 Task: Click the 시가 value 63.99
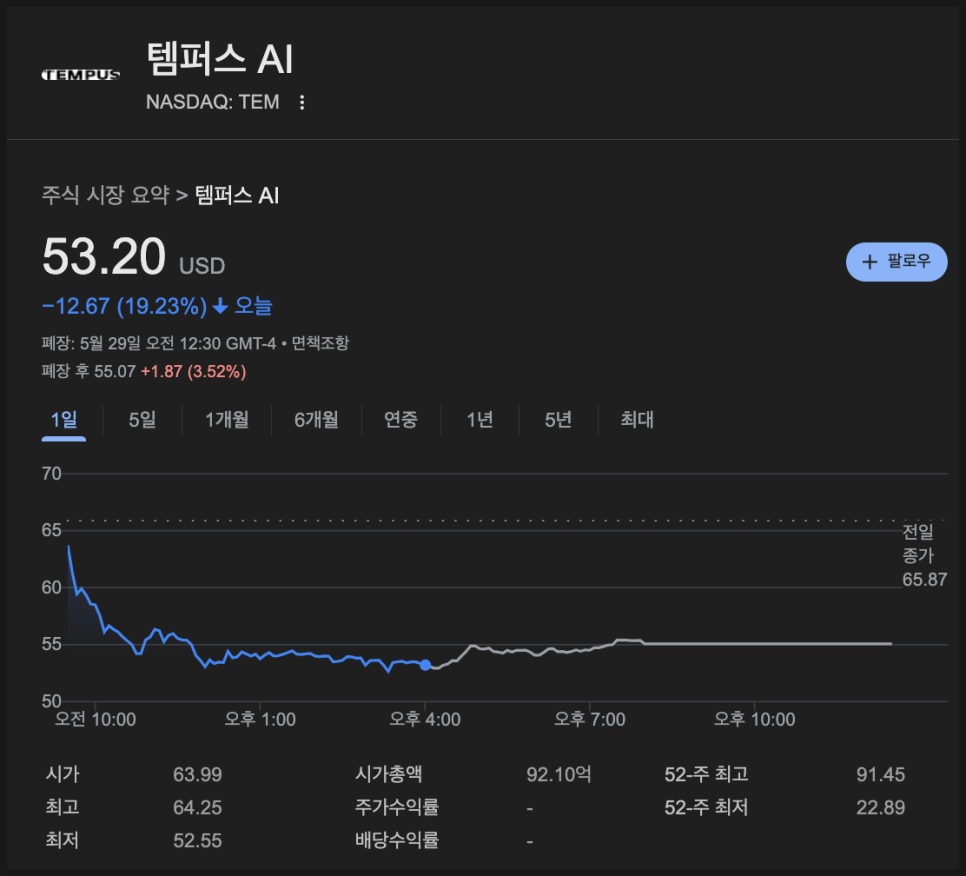(x=197, y=774)
